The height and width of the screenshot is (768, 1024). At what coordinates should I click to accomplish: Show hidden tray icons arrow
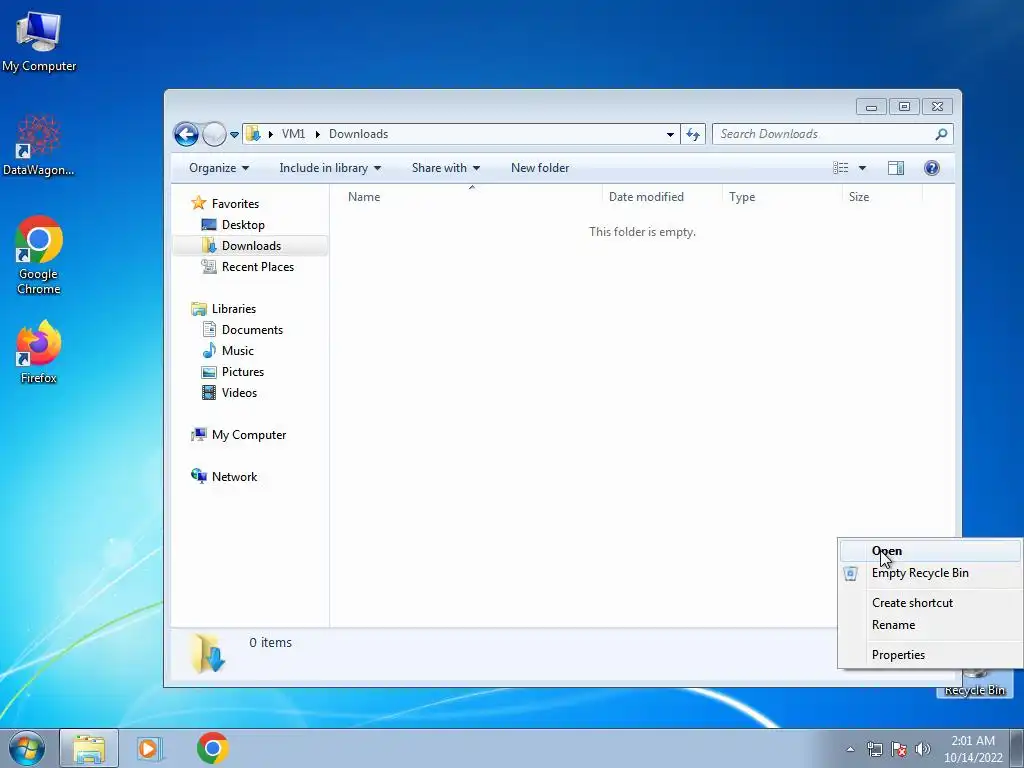(850, 749)
